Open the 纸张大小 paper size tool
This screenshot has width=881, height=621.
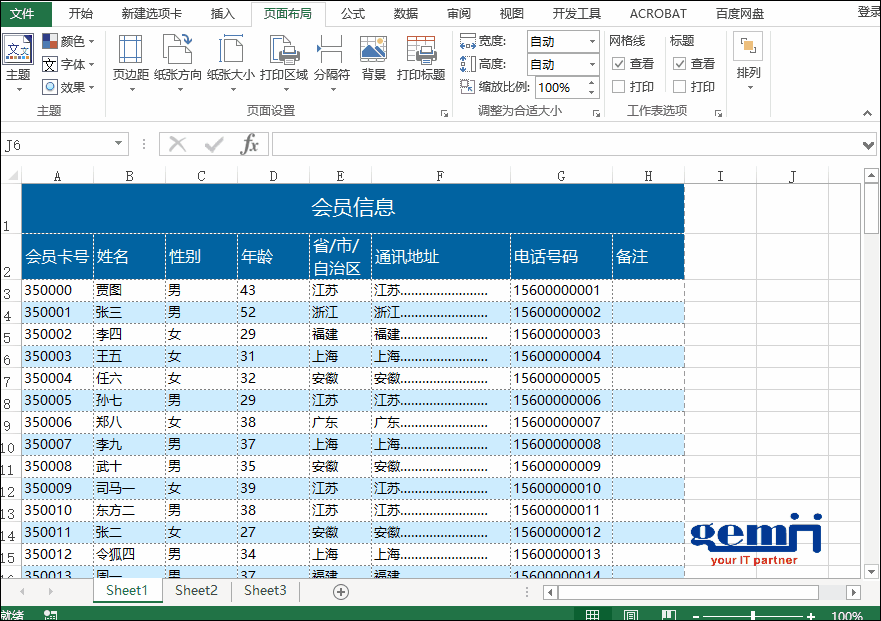231,58
